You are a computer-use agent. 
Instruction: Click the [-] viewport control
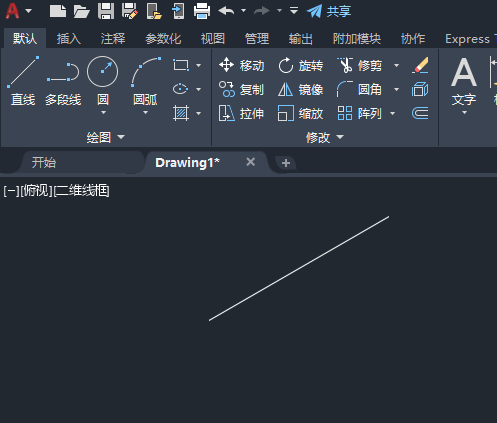coord(11,191)
